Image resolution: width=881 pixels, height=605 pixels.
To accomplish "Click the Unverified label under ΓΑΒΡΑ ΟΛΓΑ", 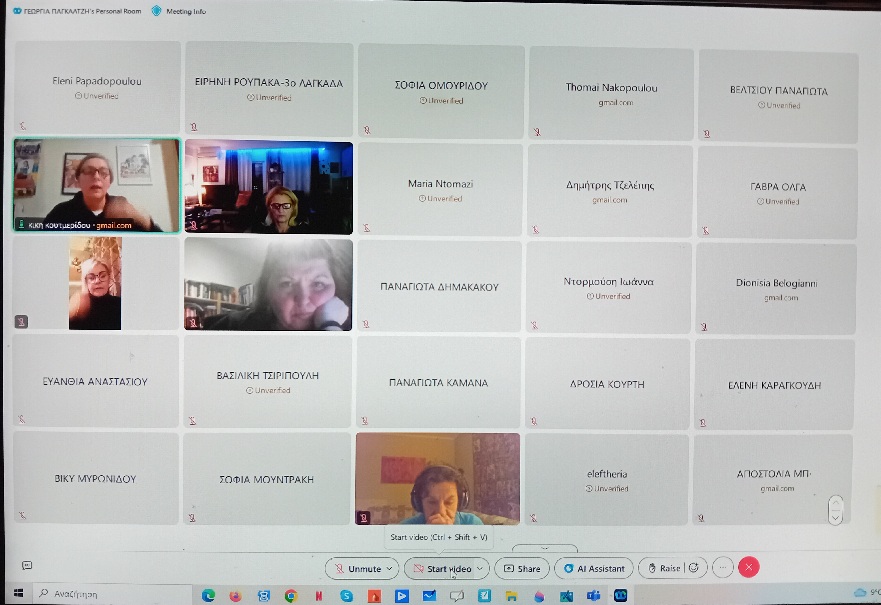I will [778, 201].
